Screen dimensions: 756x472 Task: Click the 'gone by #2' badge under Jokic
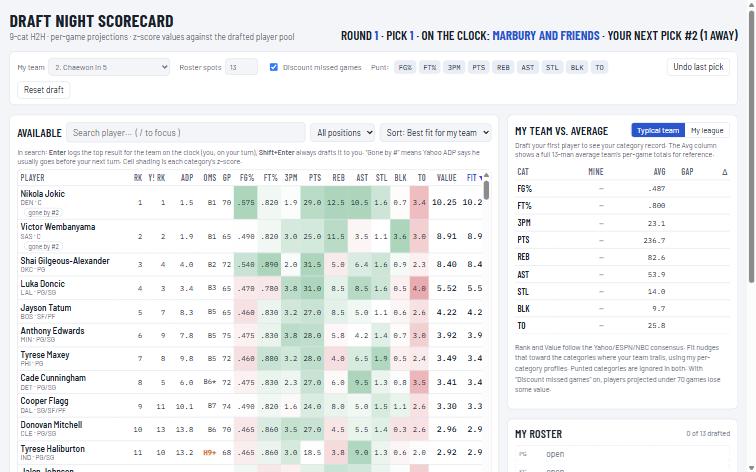[43, 213]
